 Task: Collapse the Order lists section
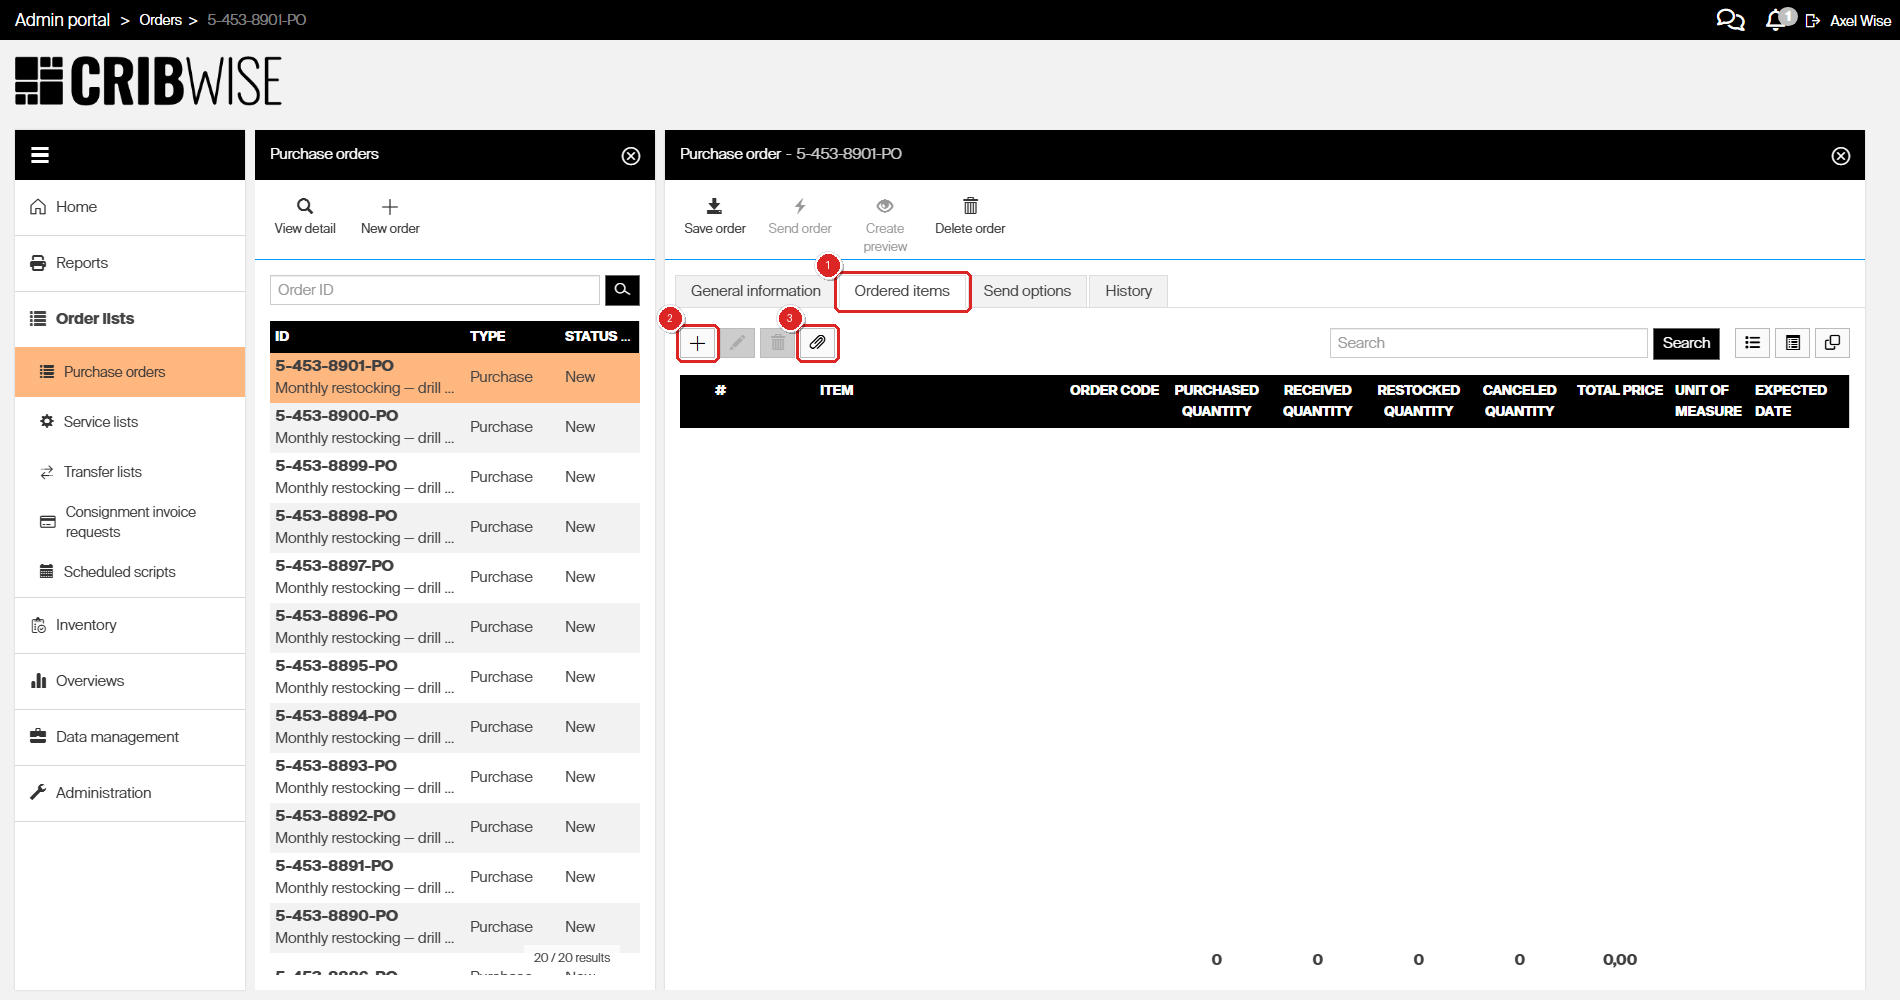click(95, 319)
